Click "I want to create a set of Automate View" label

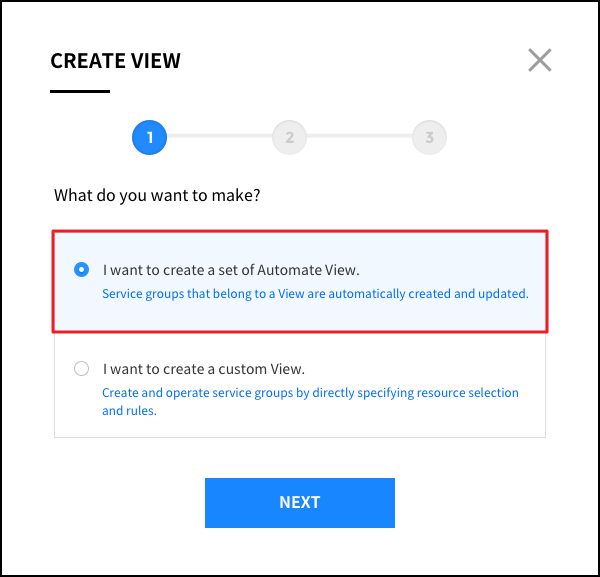(x=230, y=269)
